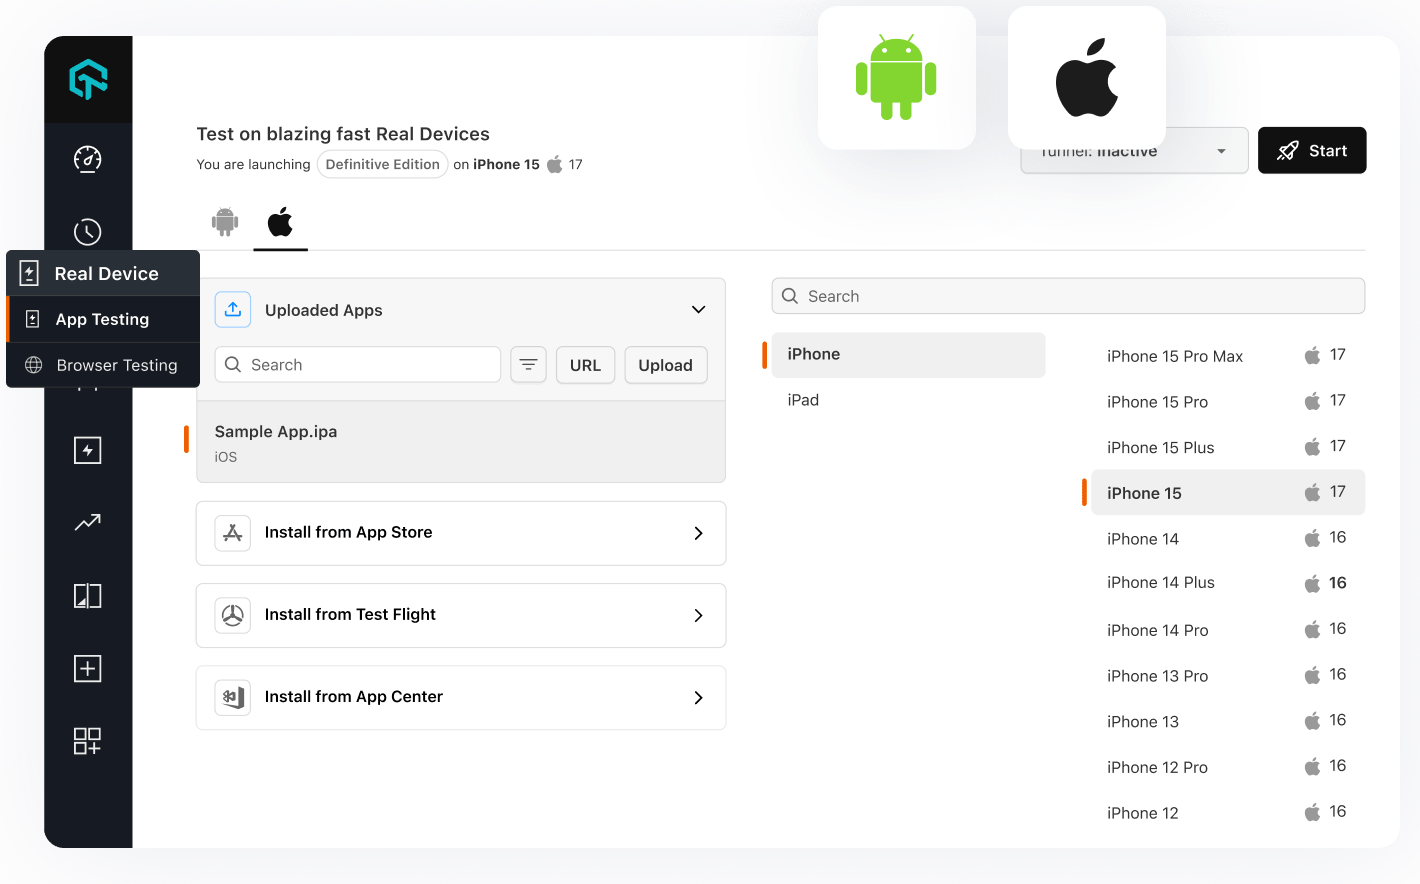The image size is (1420, 884).
Task: Select the plus-square sidebar icon
Action: (x=87, y=668)
